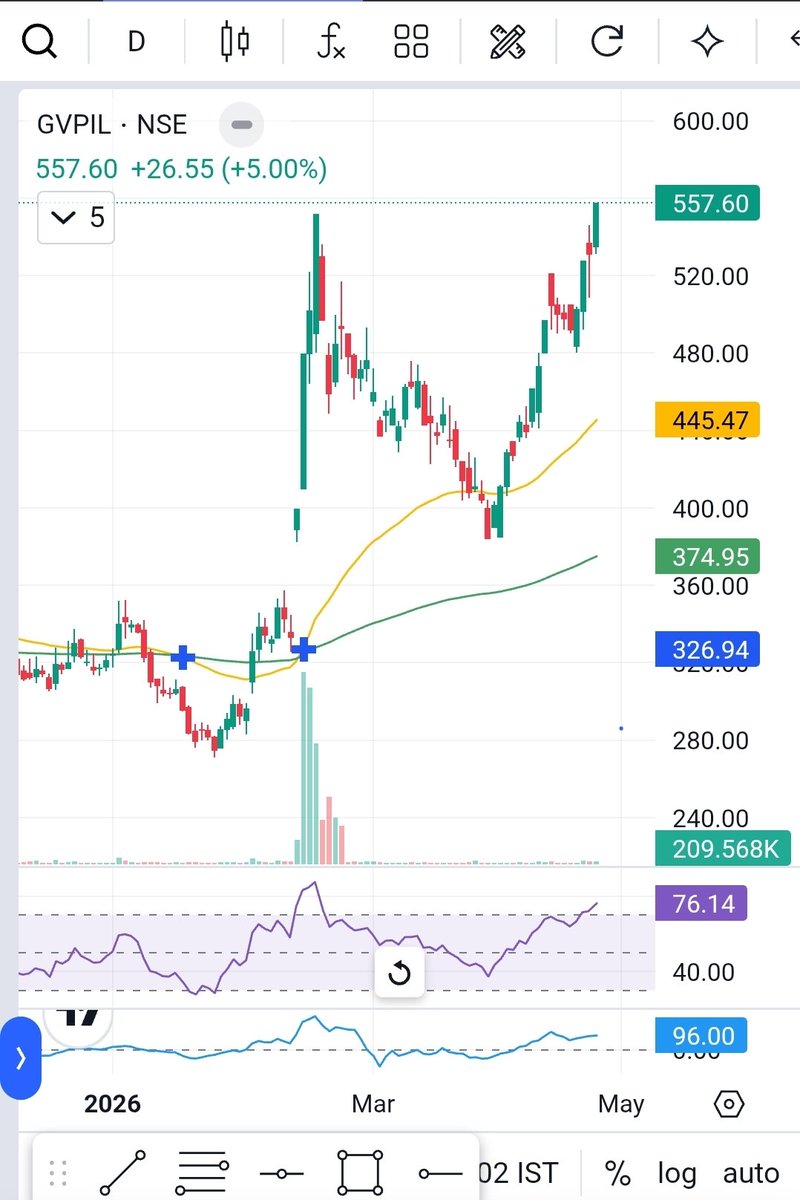Tap the circular reset chart view button
800x1200 pixels.
coord(399,973)
